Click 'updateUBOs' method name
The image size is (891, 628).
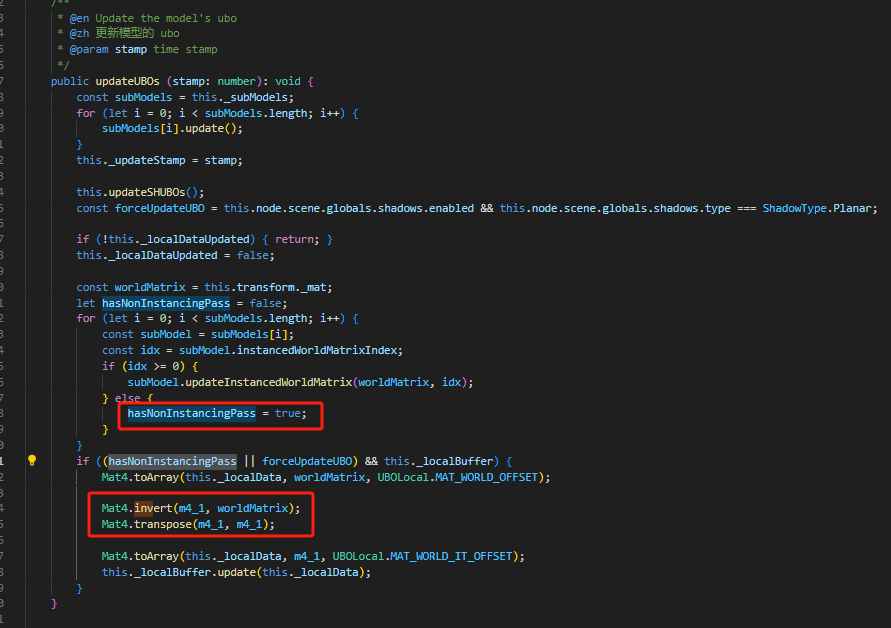(x=127, y=81)
